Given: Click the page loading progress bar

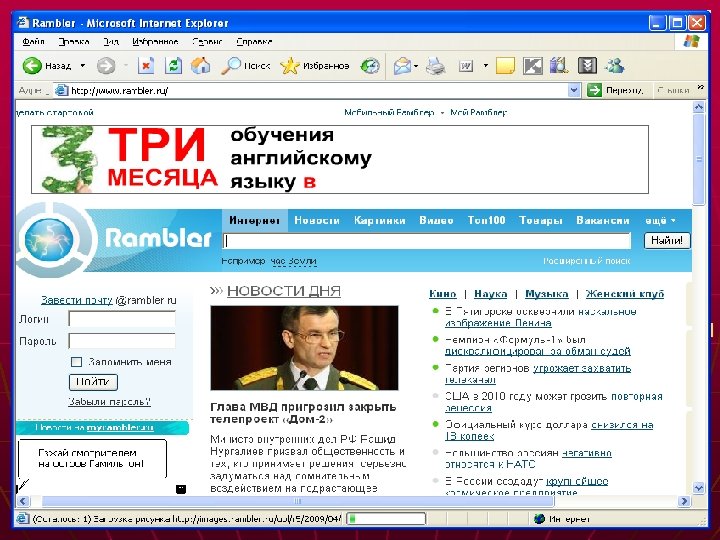Looking at the screenshot, I should (386, 519).
